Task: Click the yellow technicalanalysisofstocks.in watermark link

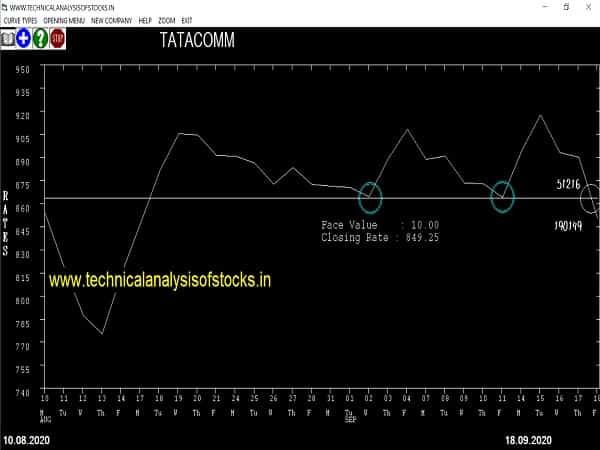Action: [x=160, y=282]
